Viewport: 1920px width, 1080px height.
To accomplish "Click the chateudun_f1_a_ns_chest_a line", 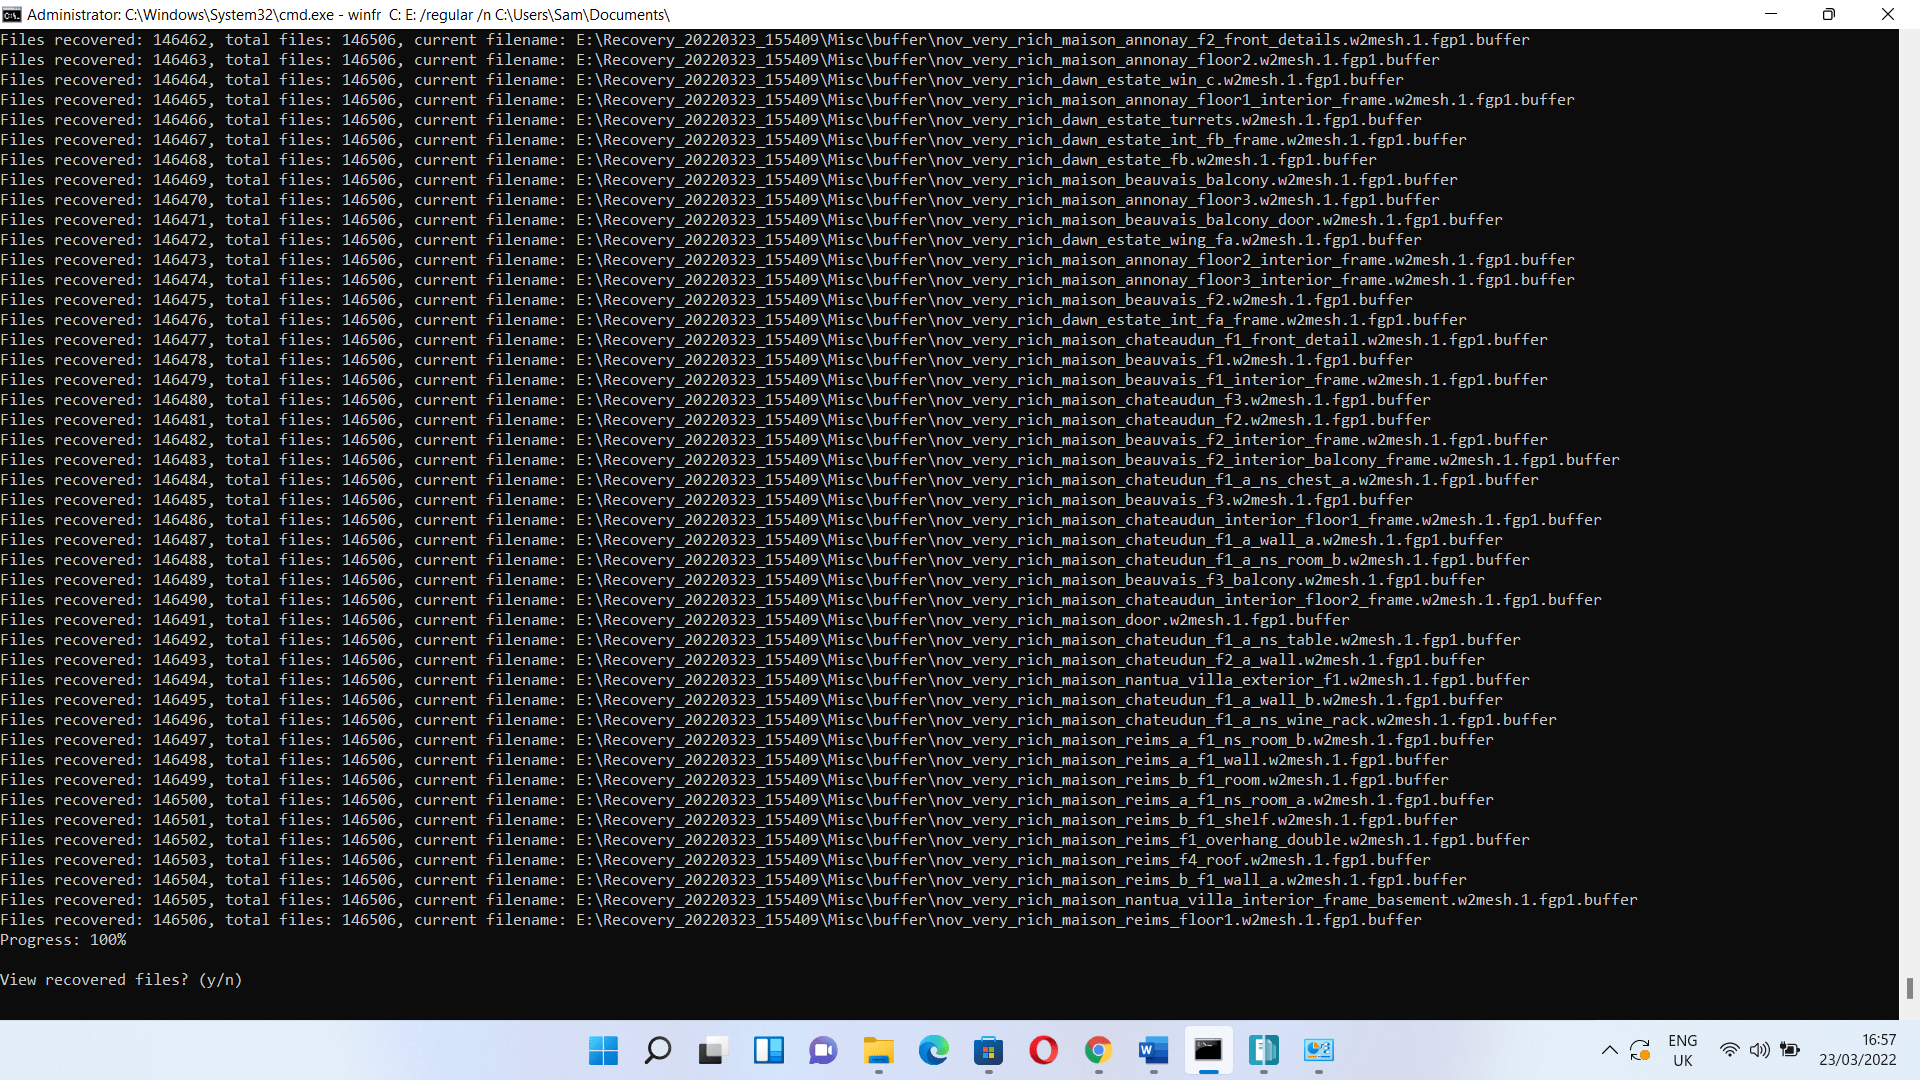I will pos(769,480).
